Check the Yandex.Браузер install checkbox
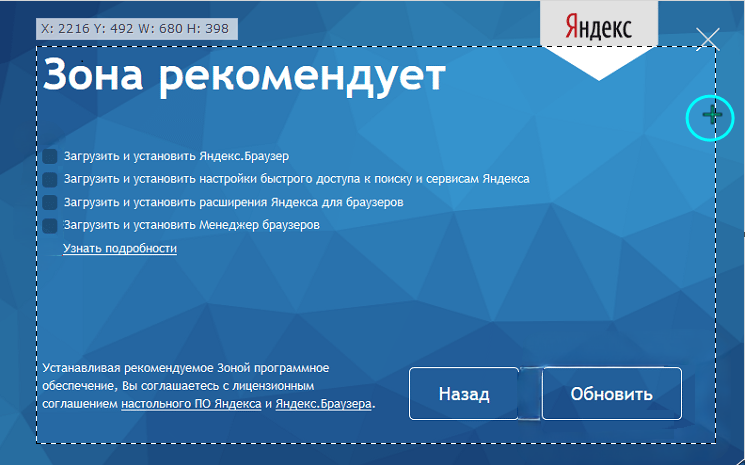The height and width of the screenshot is (465, 745). [50, 156]
